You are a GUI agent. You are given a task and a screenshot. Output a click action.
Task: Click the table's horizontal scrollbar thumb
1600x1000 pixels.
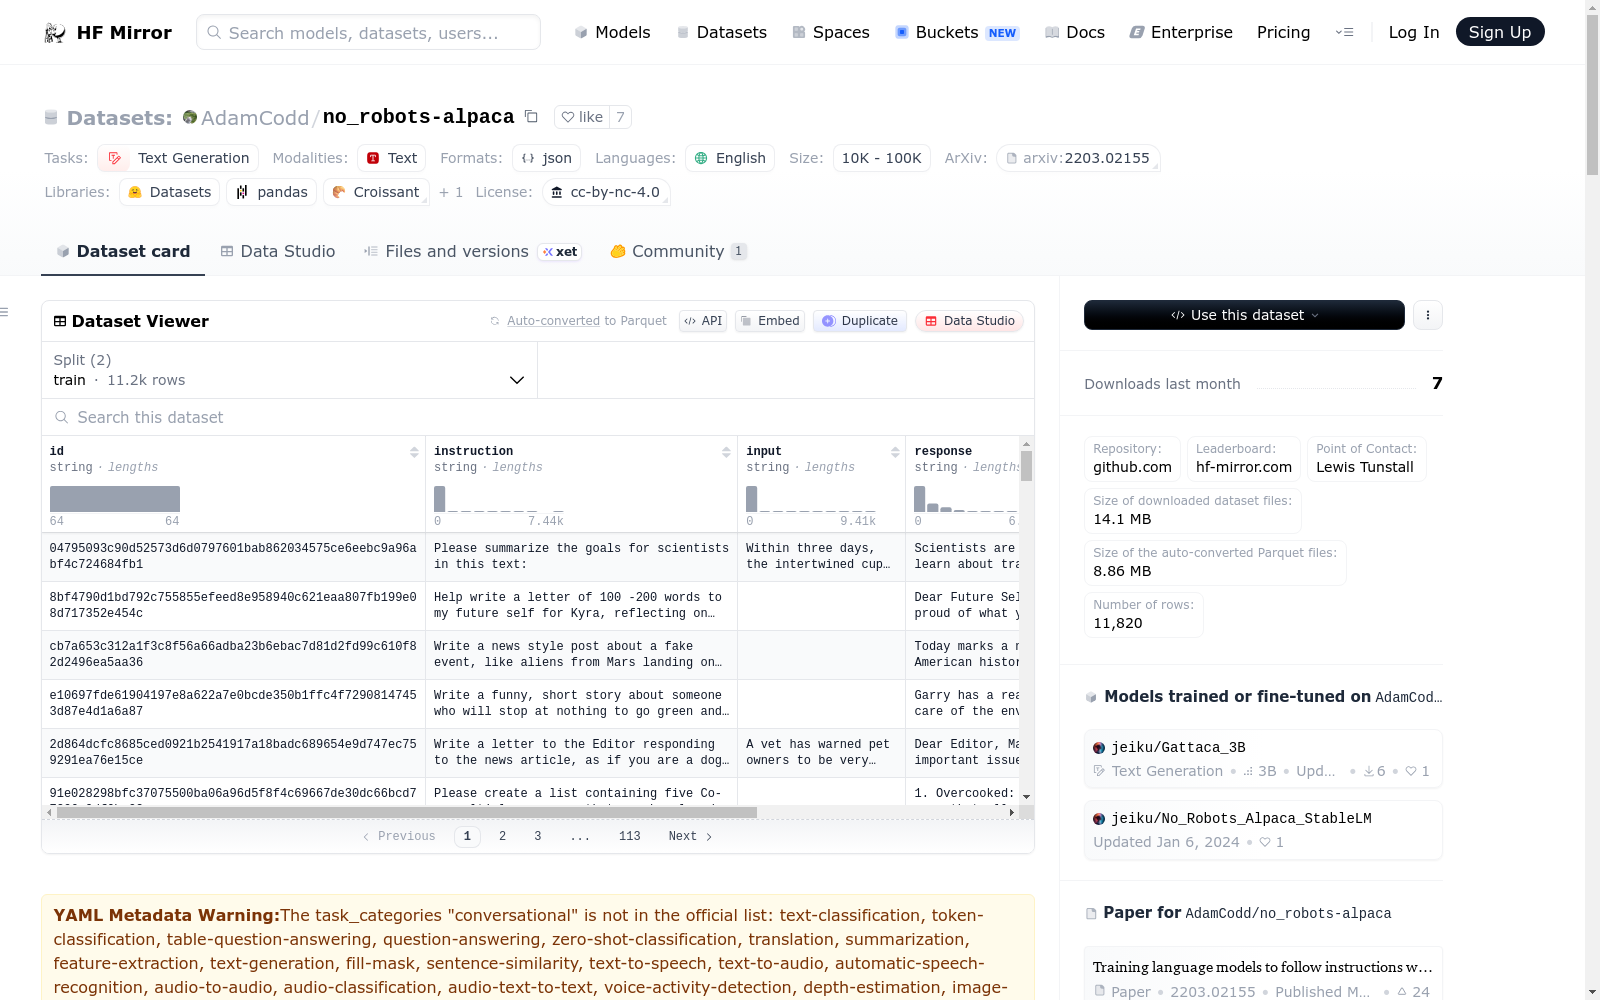pos(406,813)
